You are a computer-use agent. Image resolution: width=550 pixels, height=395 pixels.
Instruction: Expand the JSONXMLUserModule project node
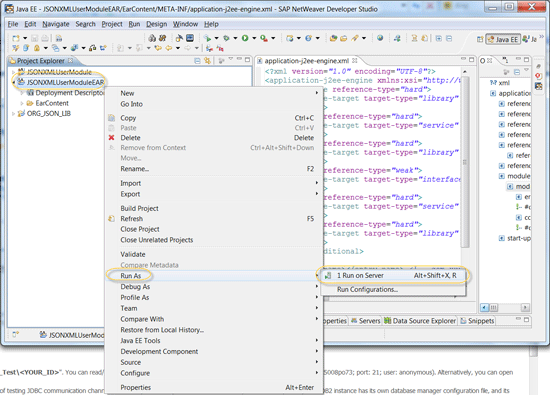tap(13, 72)
